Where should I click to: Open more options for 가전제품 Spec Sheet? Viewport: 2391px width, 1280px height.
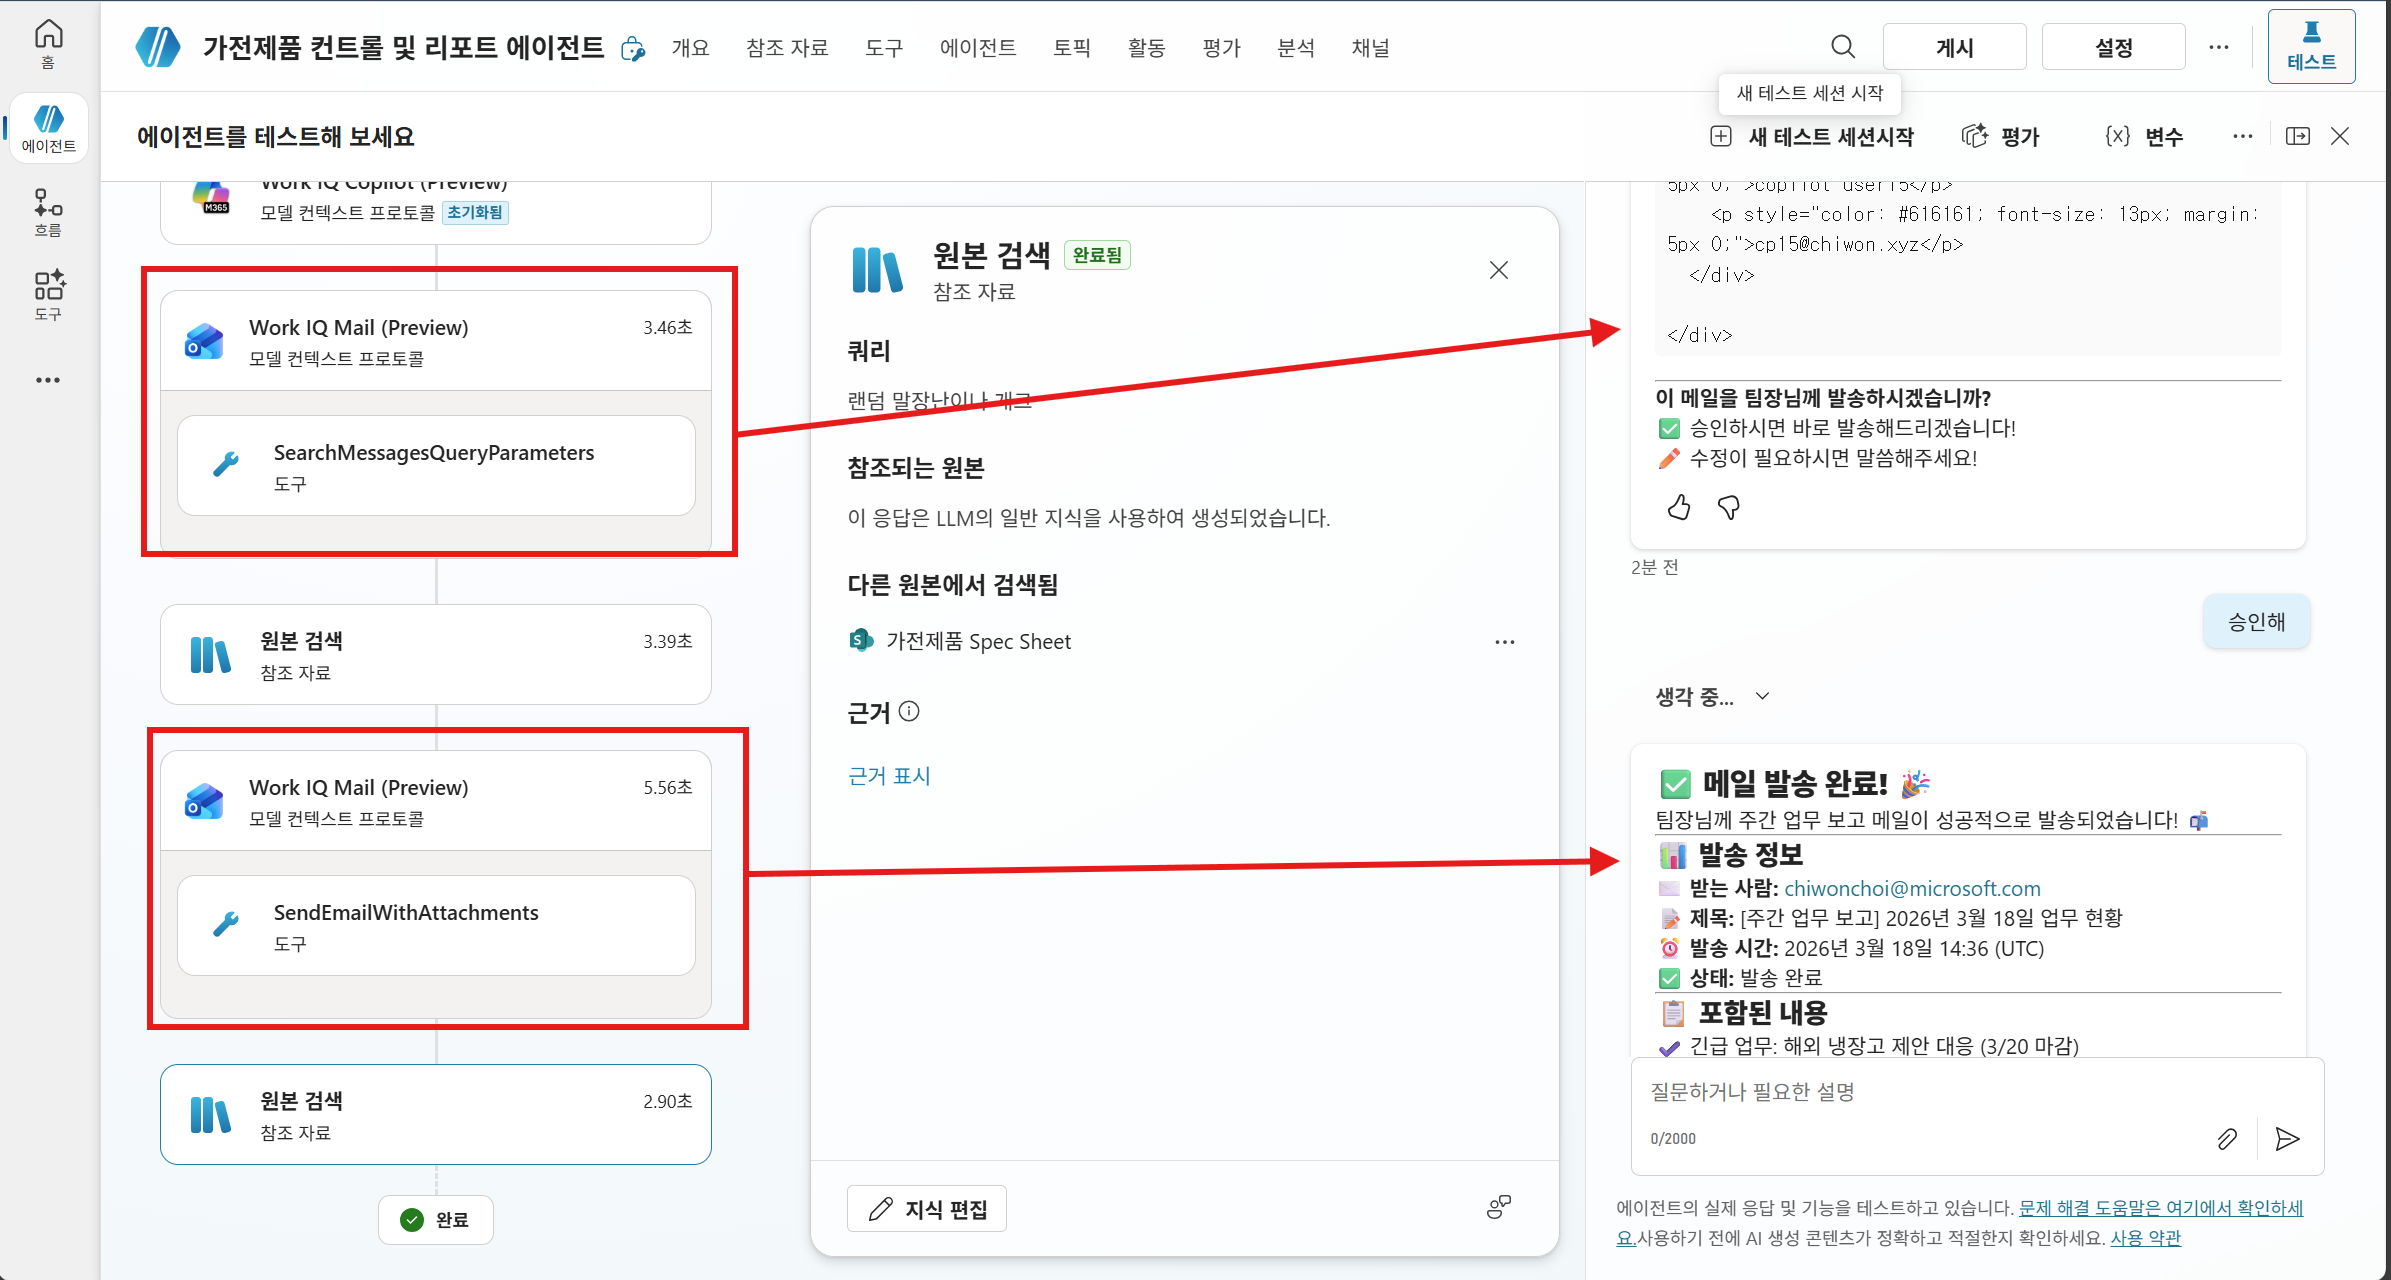coord(1505,642)
